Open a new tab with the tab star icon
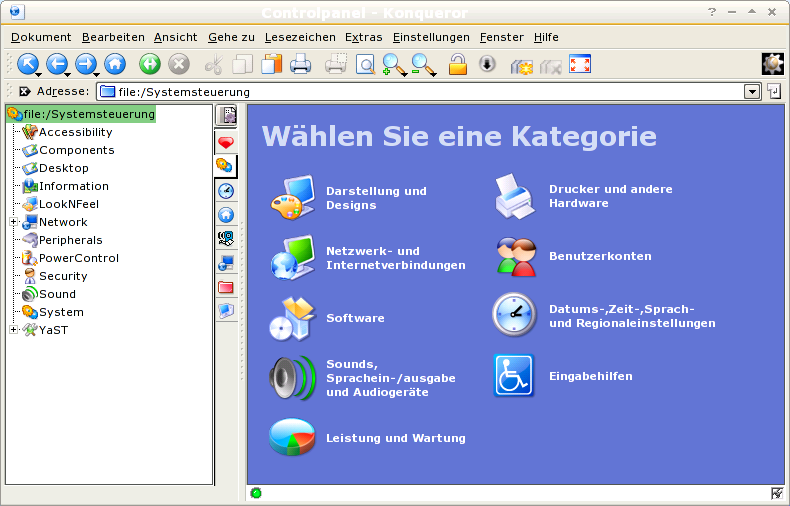The image size is (790, 506). (521, 66)
